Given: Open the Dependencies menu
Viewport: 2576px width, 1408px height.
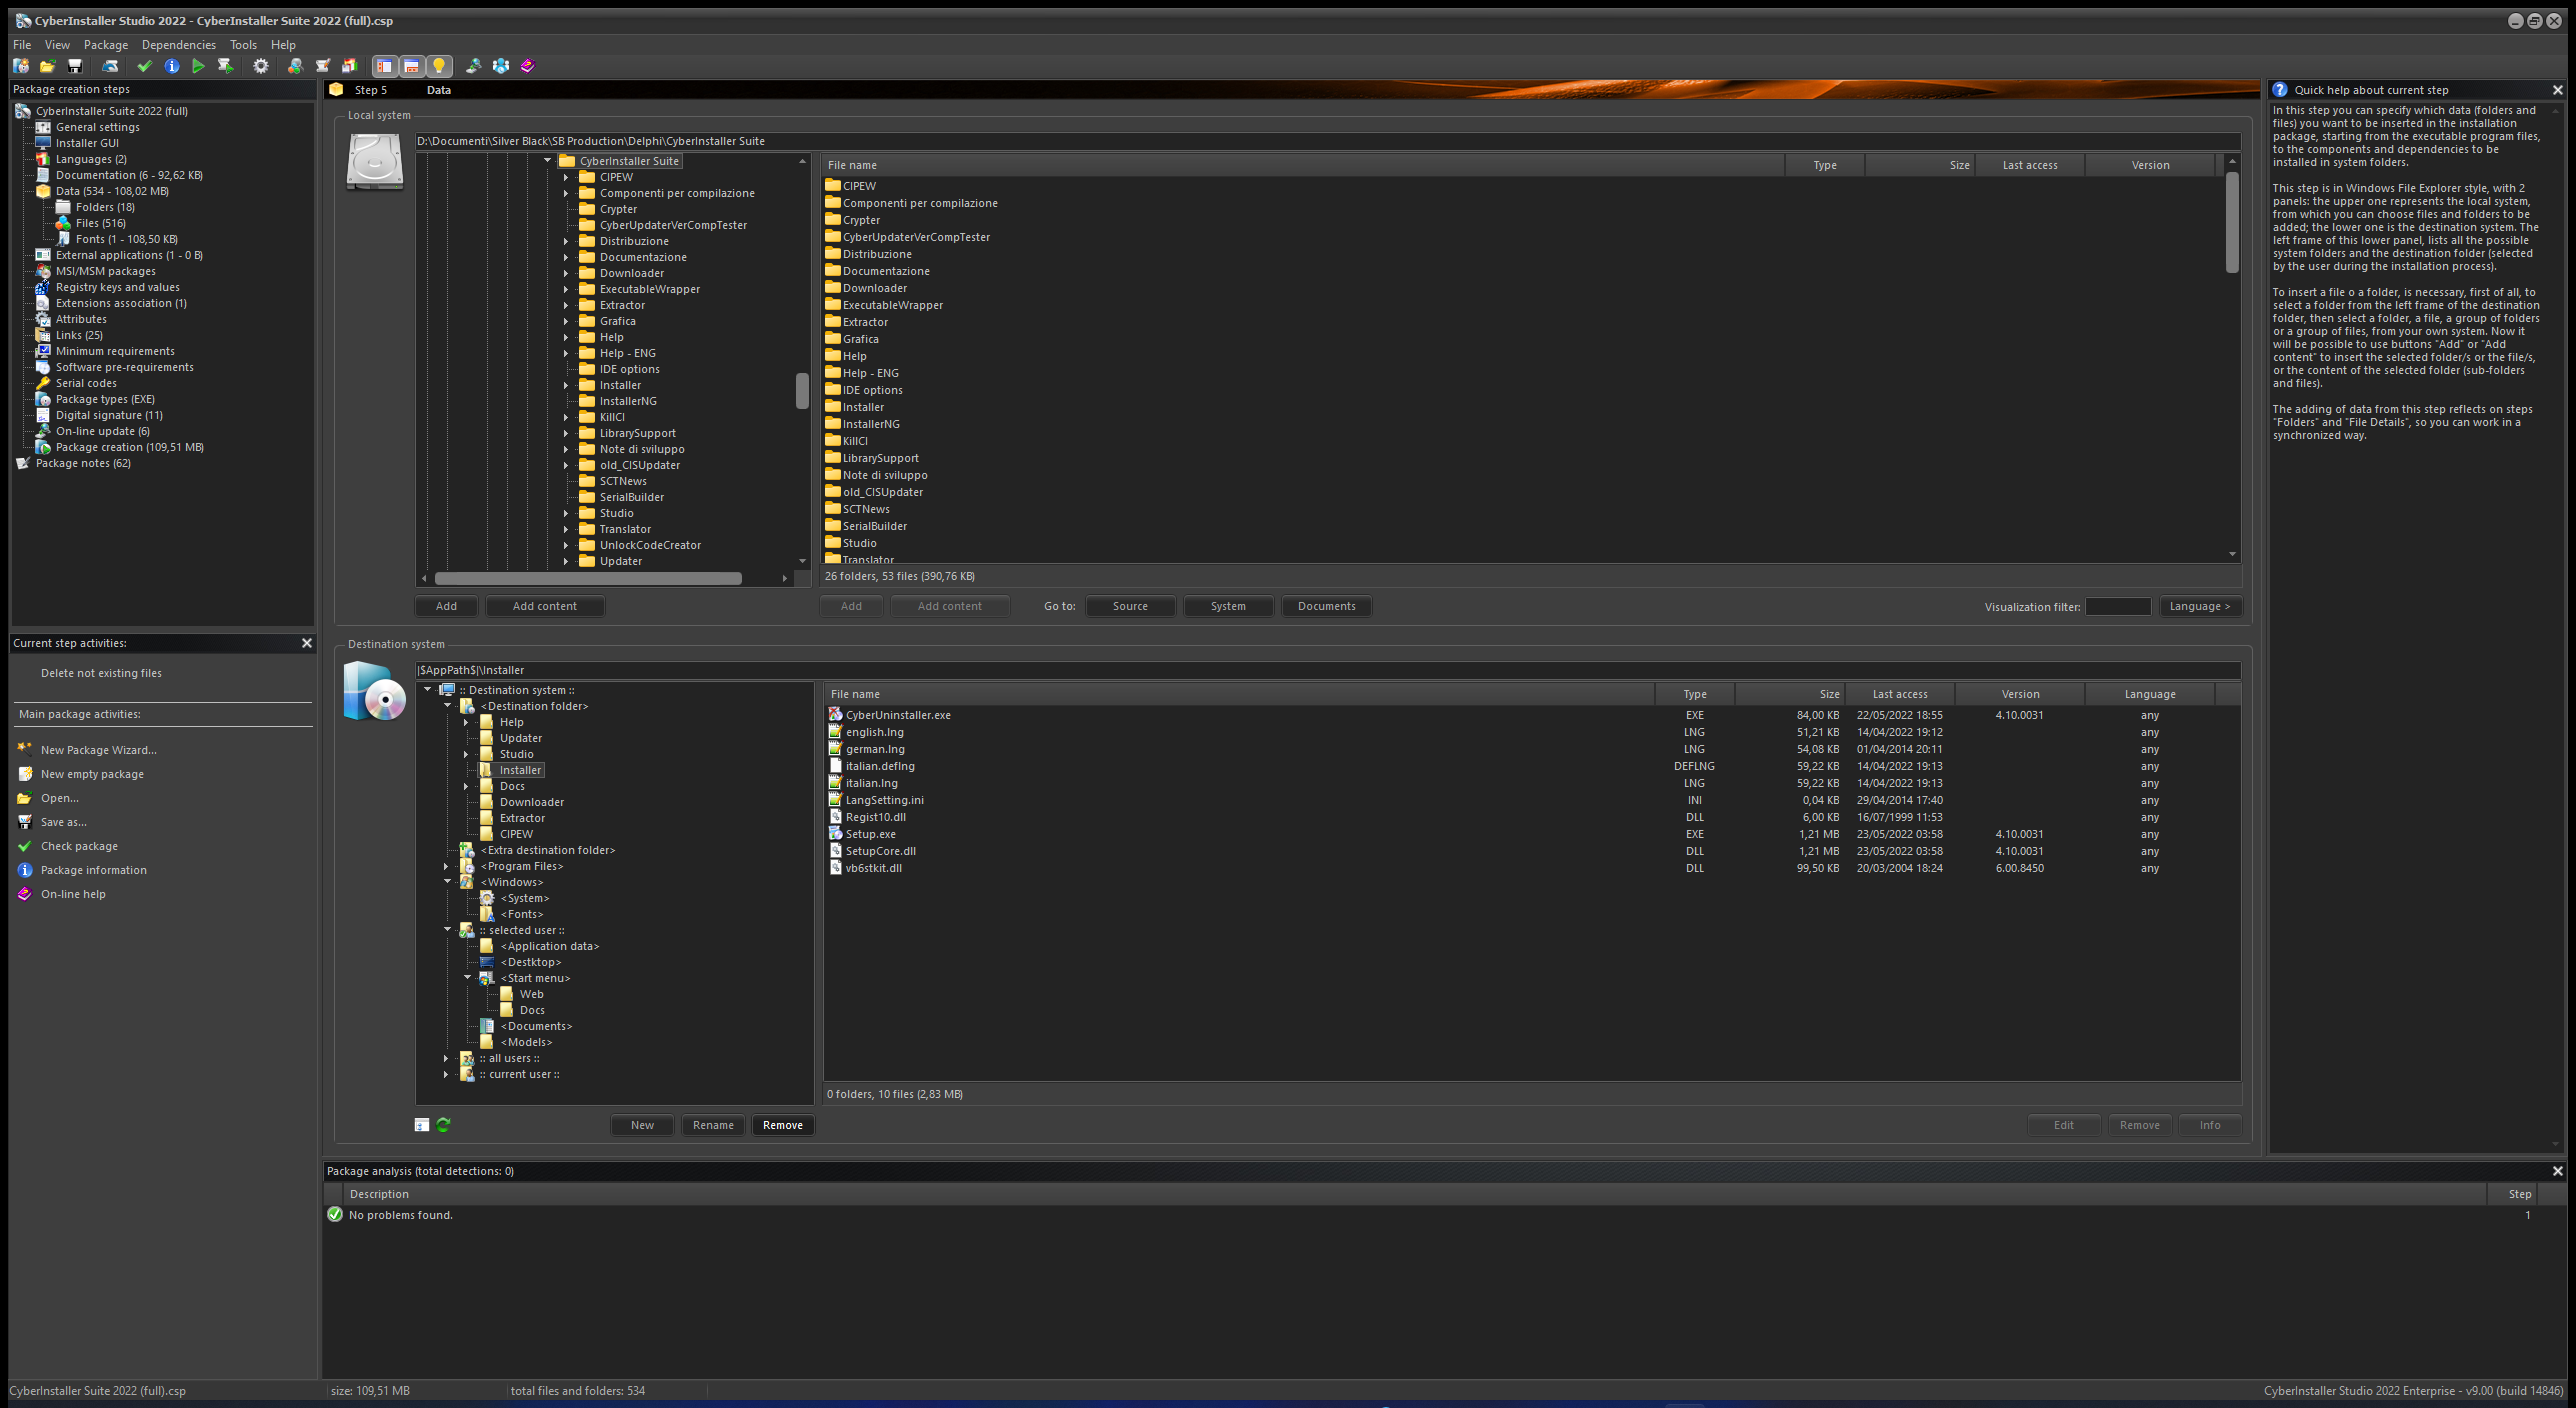Looking at the screenshot, I should [179, 45].
